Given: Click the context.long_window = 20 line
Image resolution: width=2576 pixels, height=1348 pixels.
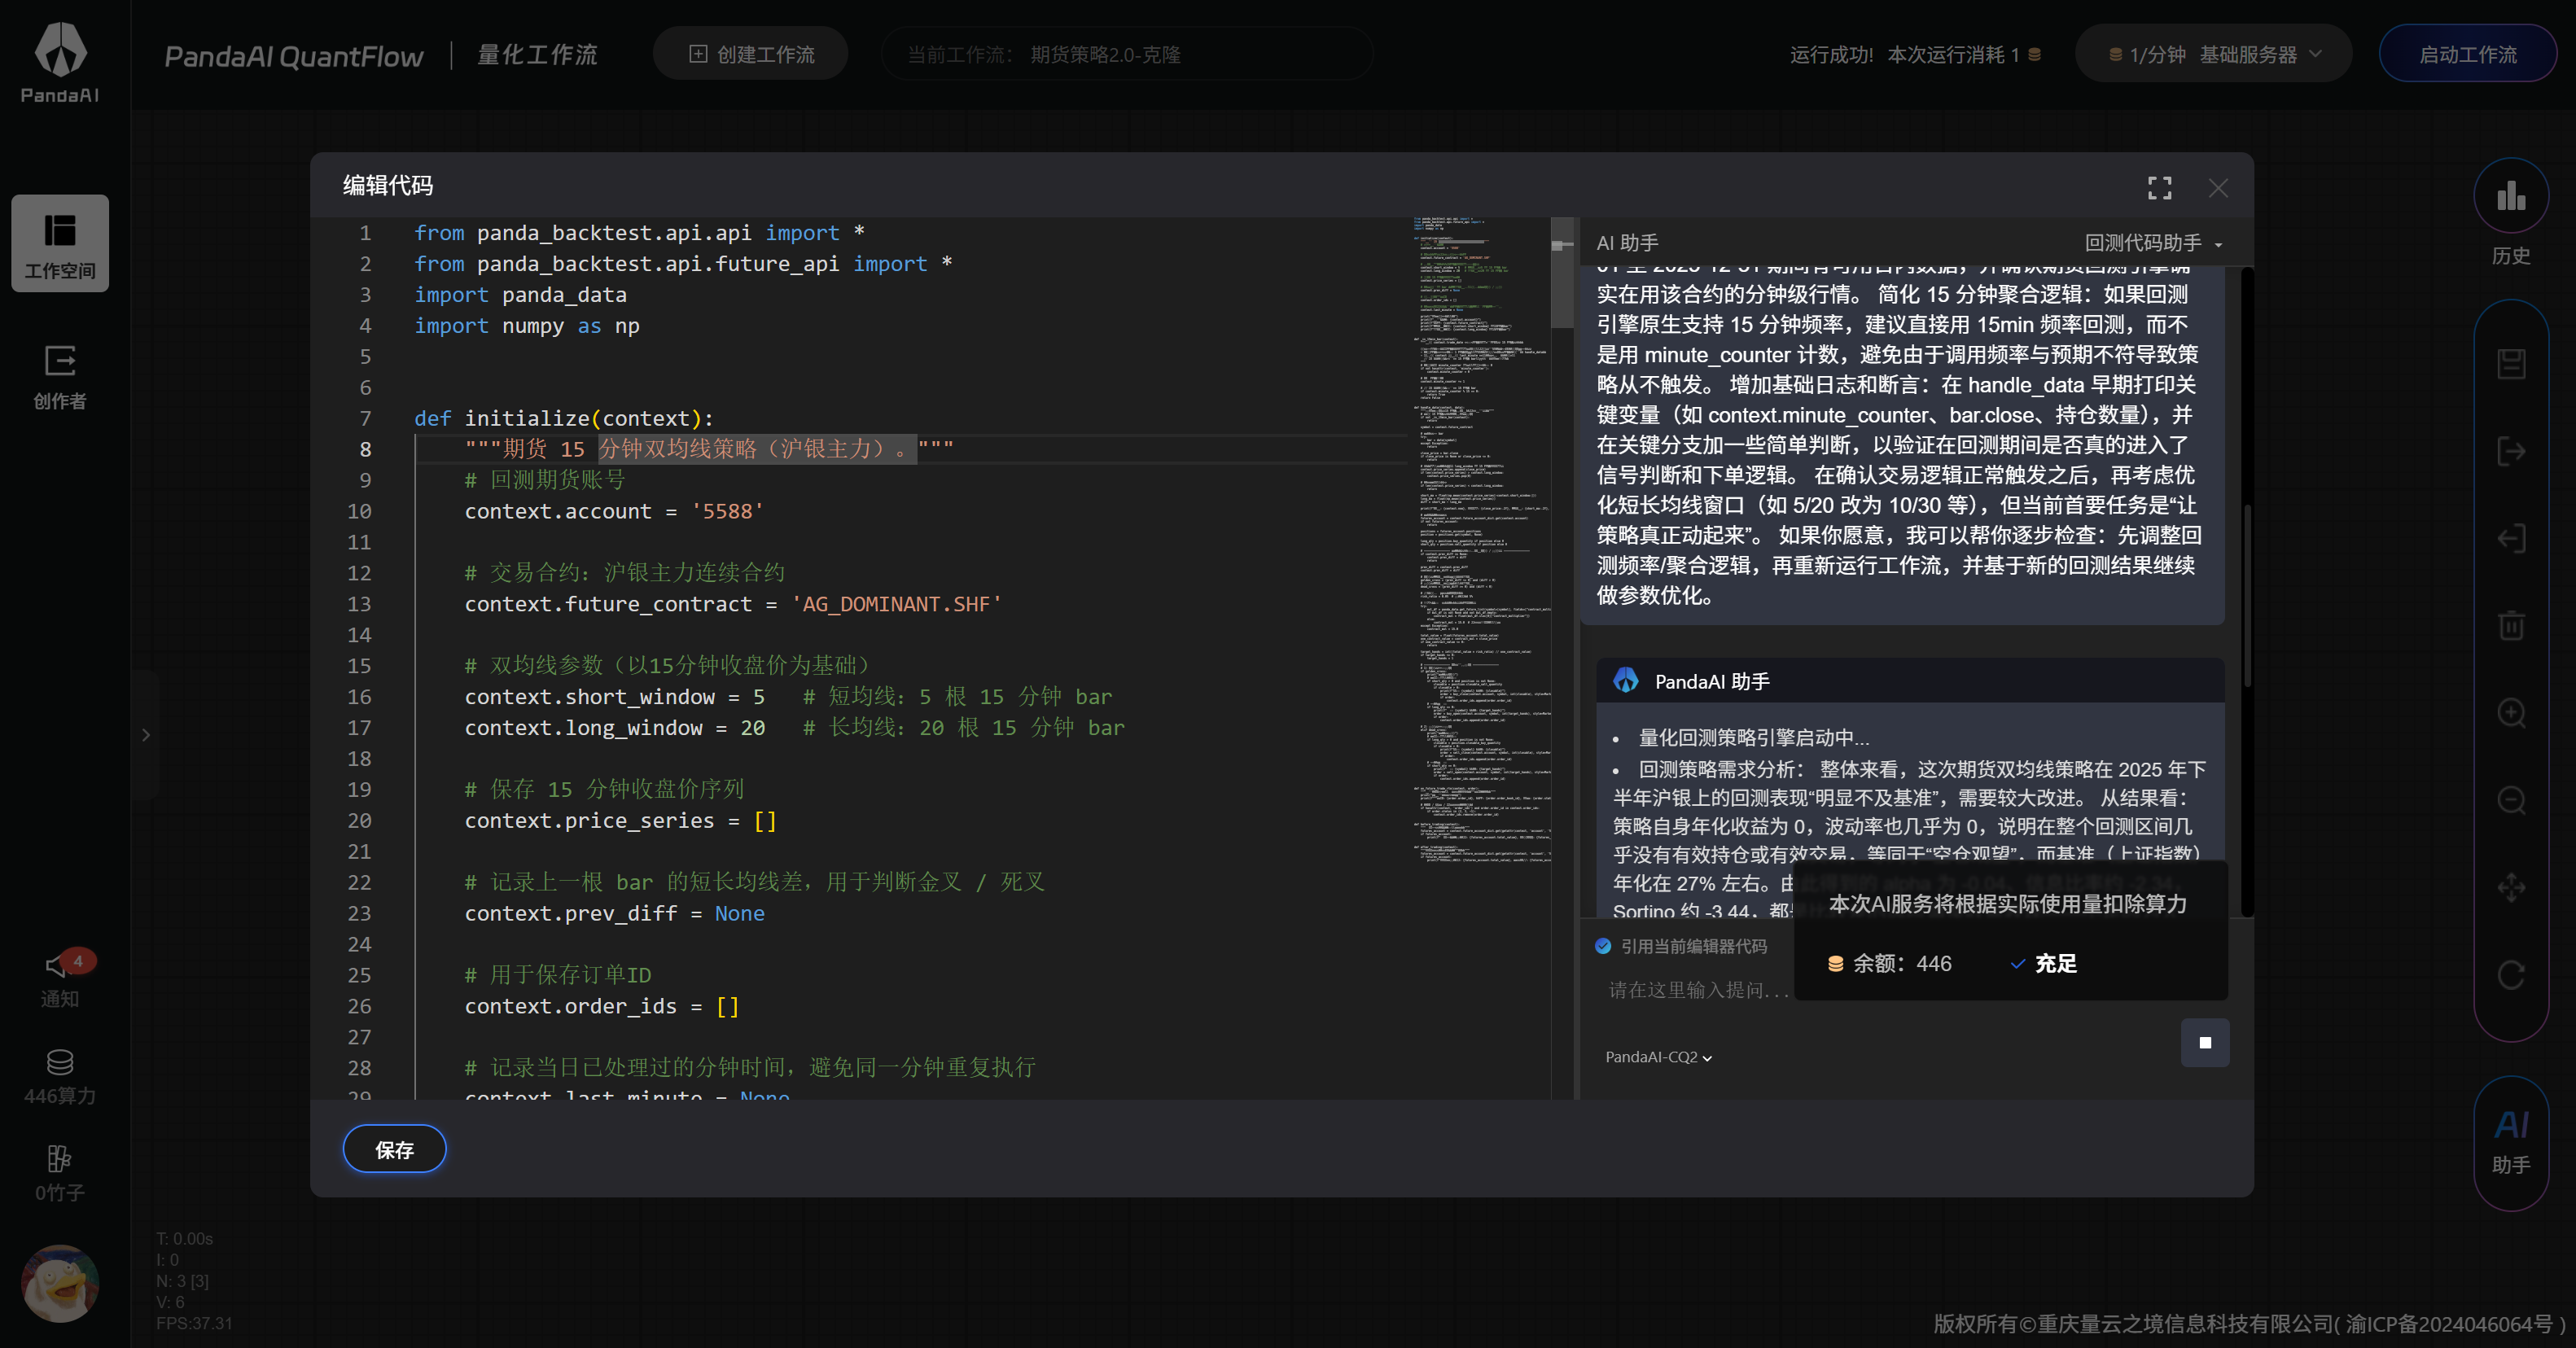Looking at the screenshot, I should pos(614,727).
